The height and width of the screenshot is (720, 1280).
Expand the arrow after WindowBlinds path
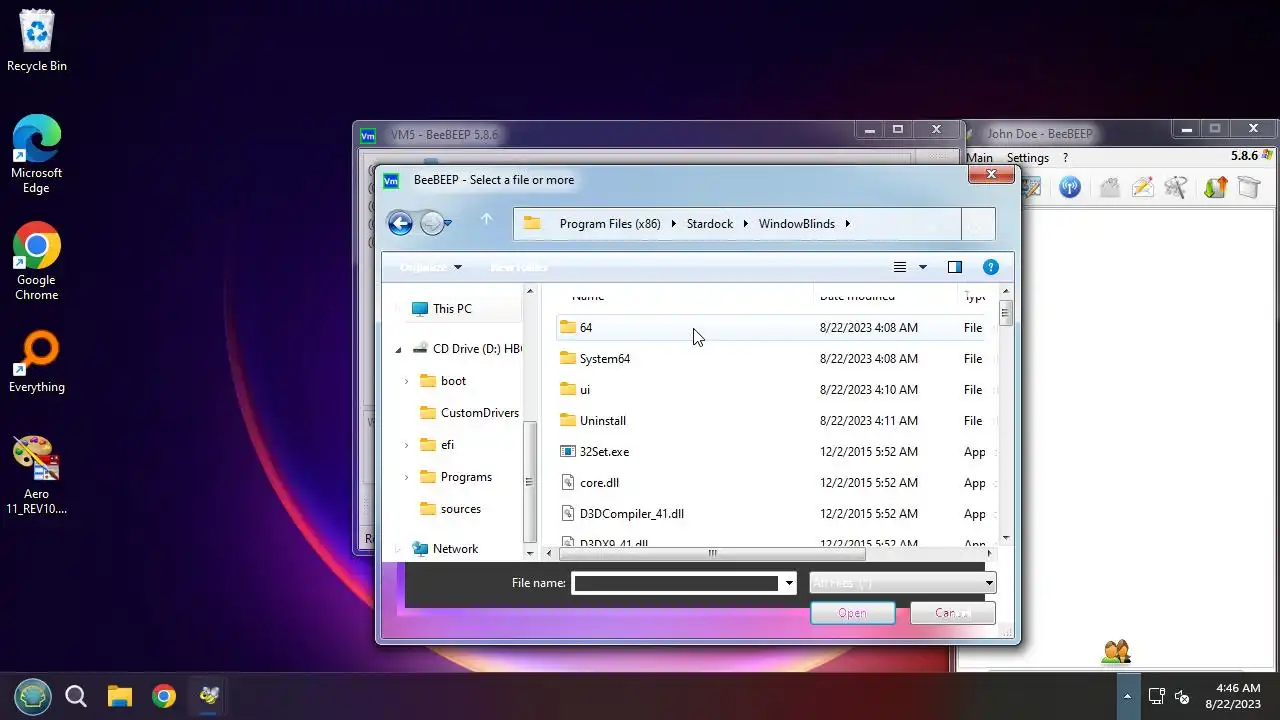click(847, 224)
